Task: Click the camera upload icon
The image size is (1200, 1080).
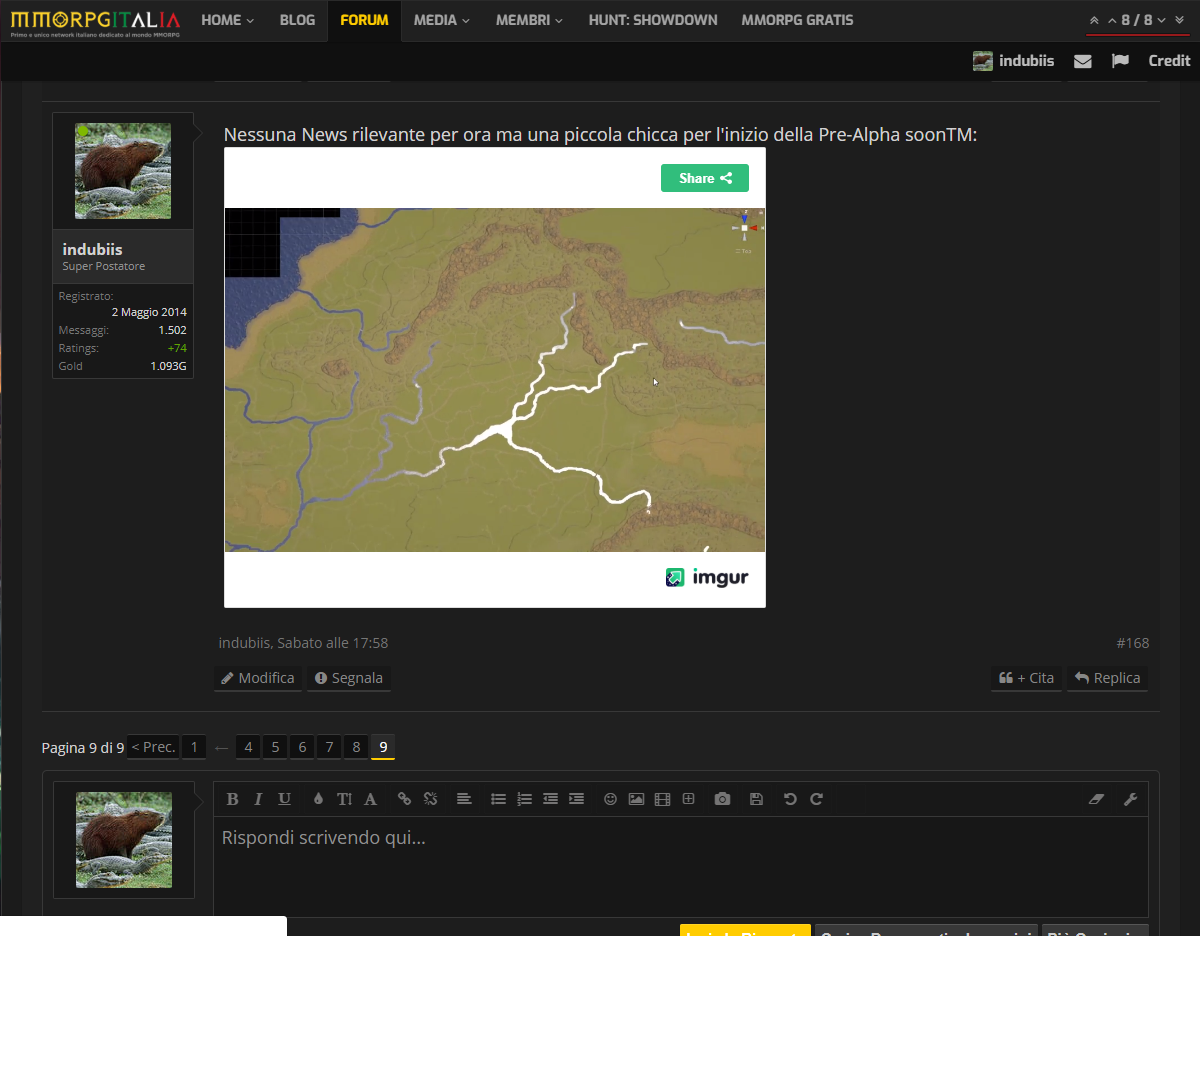Action: [x=722, y=799]
